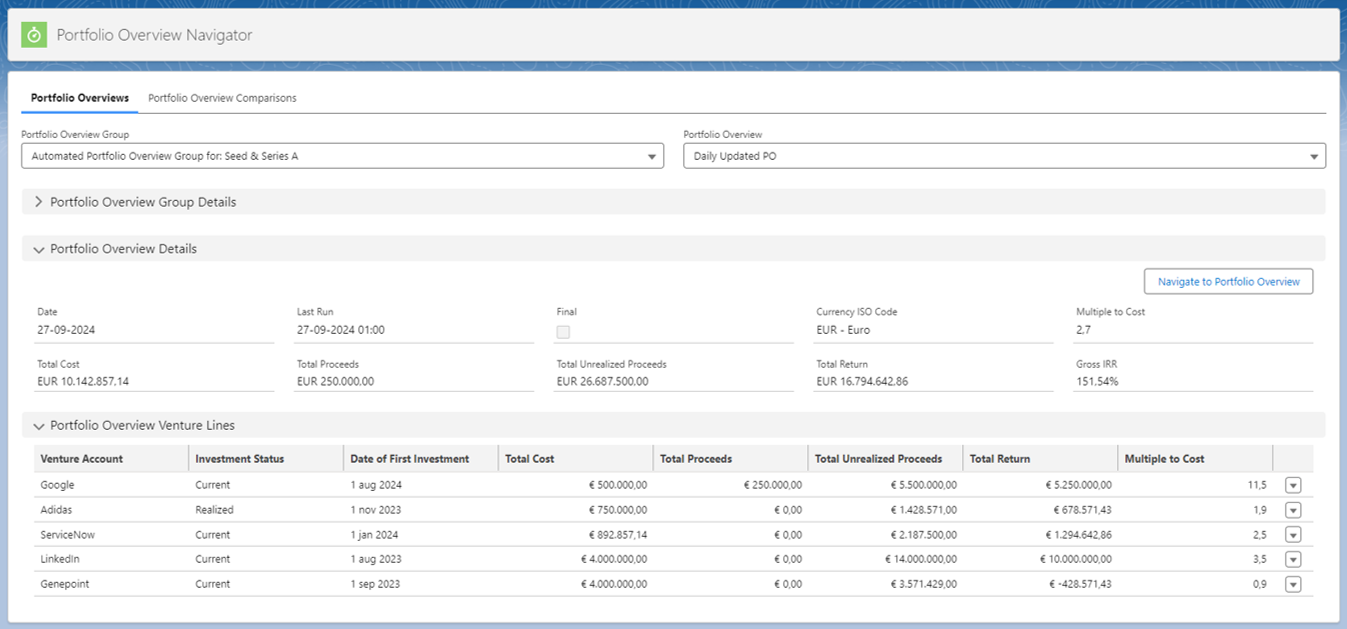1347x629 pixels.
Task: Open row actions menu for ServiceNow
Action: click(x=1292, y=535)
